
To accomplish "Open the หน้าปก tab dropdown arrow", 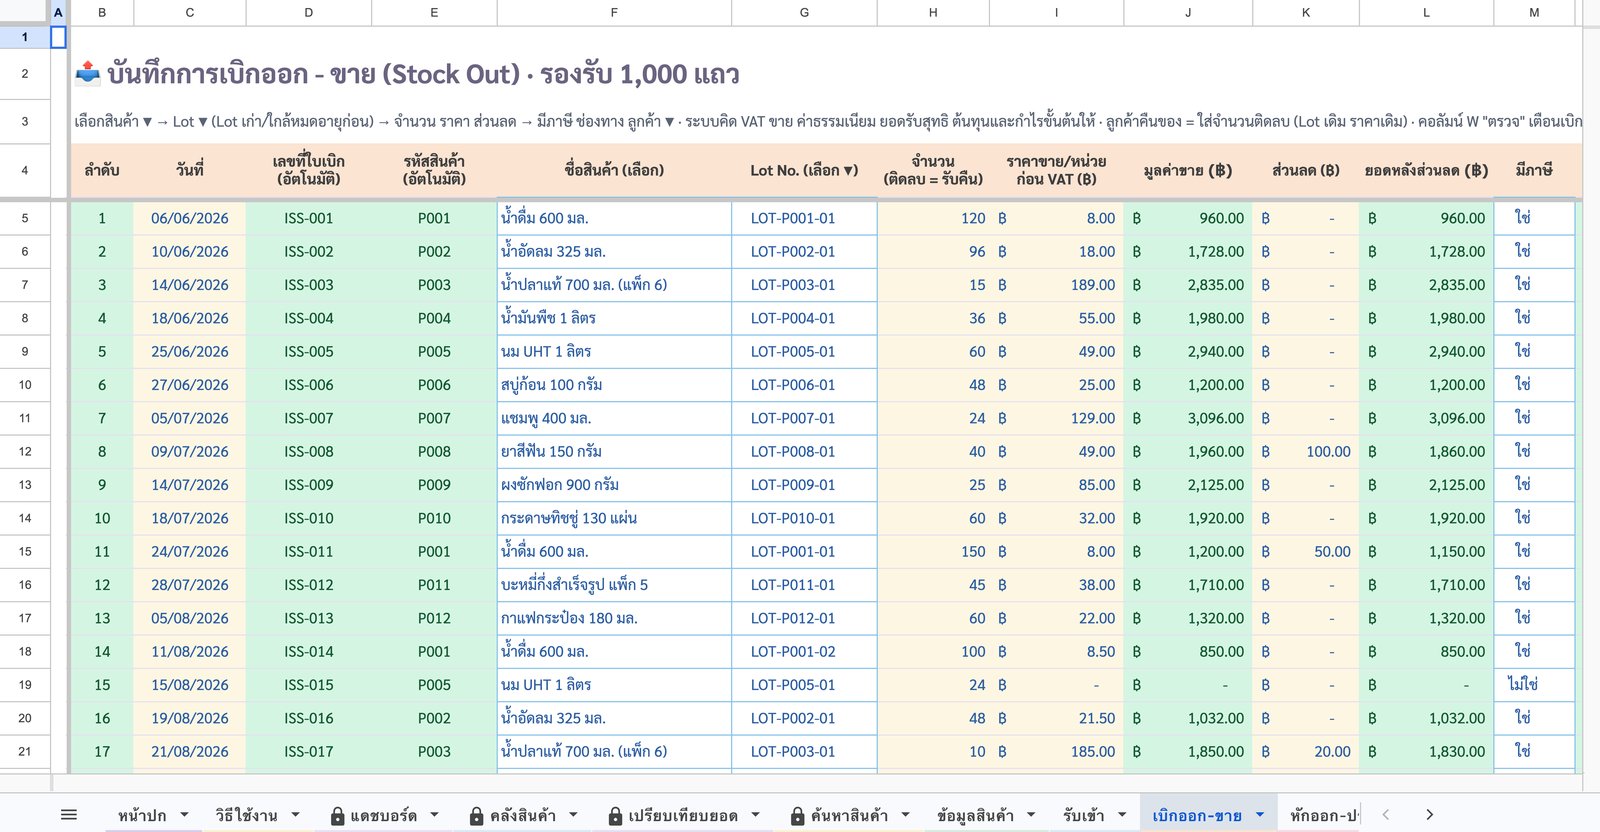I will coord(185,815).
